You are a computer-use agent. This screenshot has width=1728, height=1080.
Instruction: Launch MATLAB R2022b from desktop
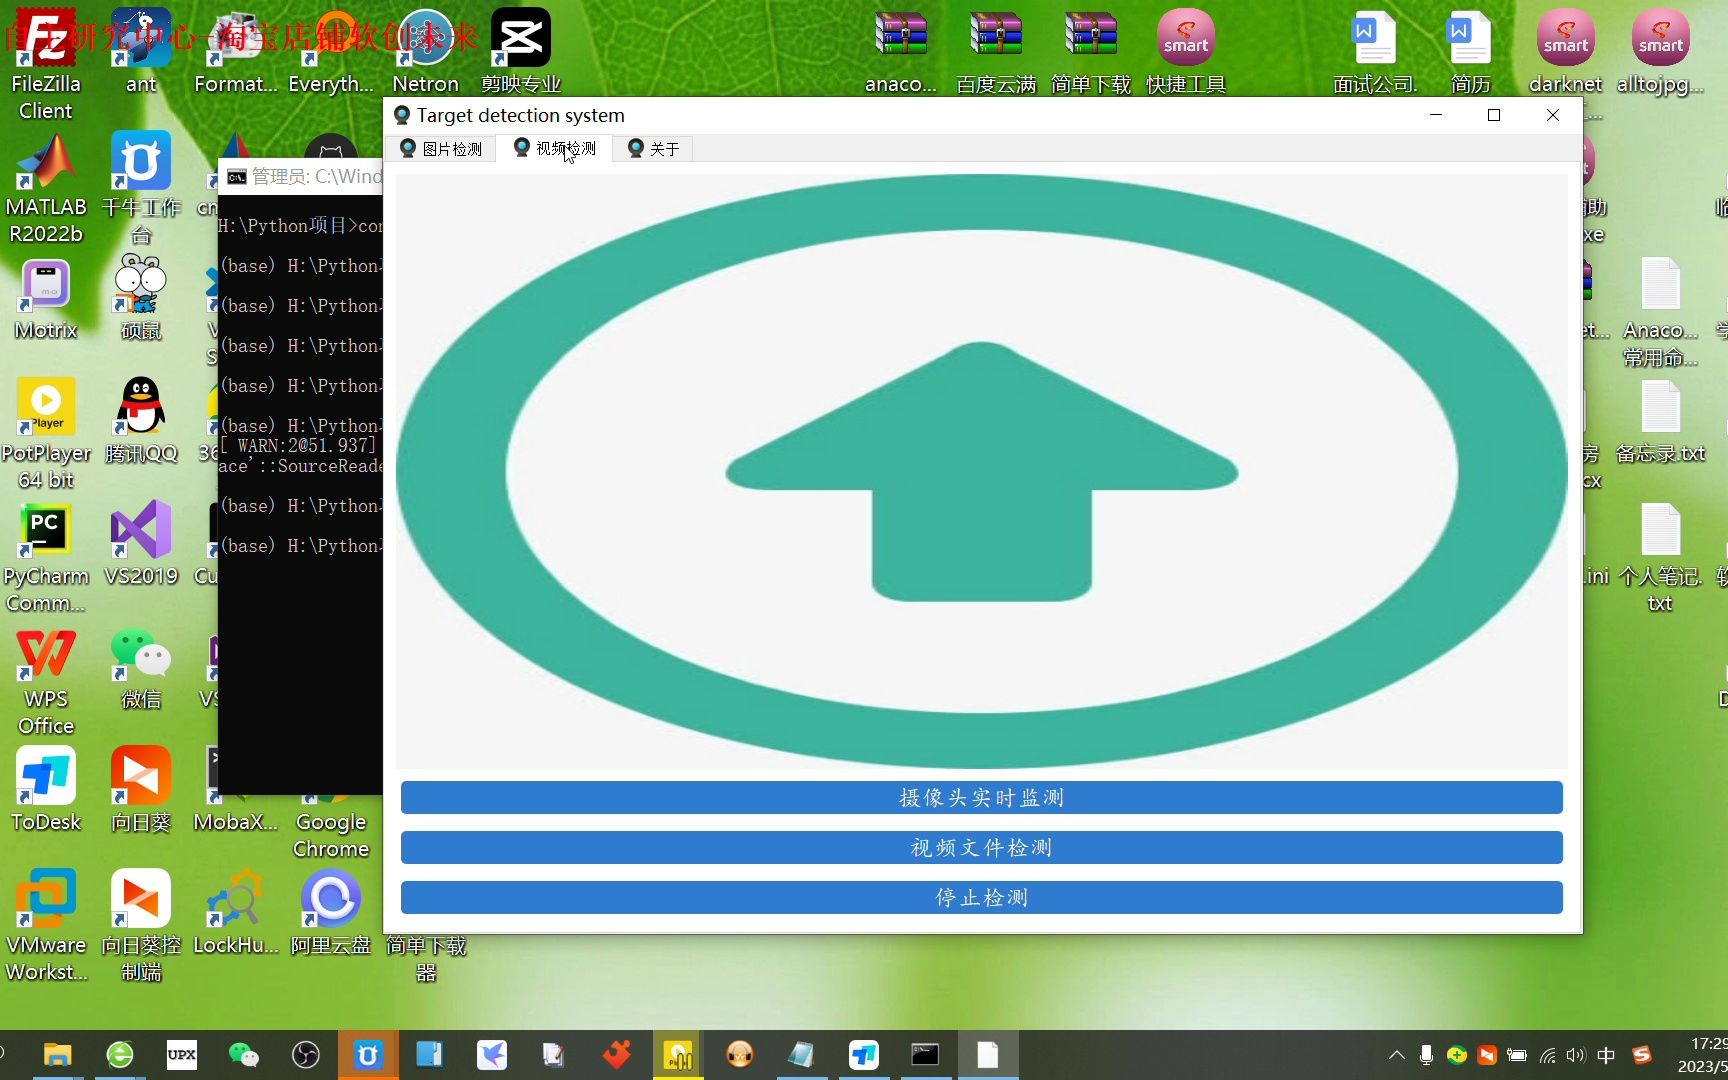(x=46, y=189)
